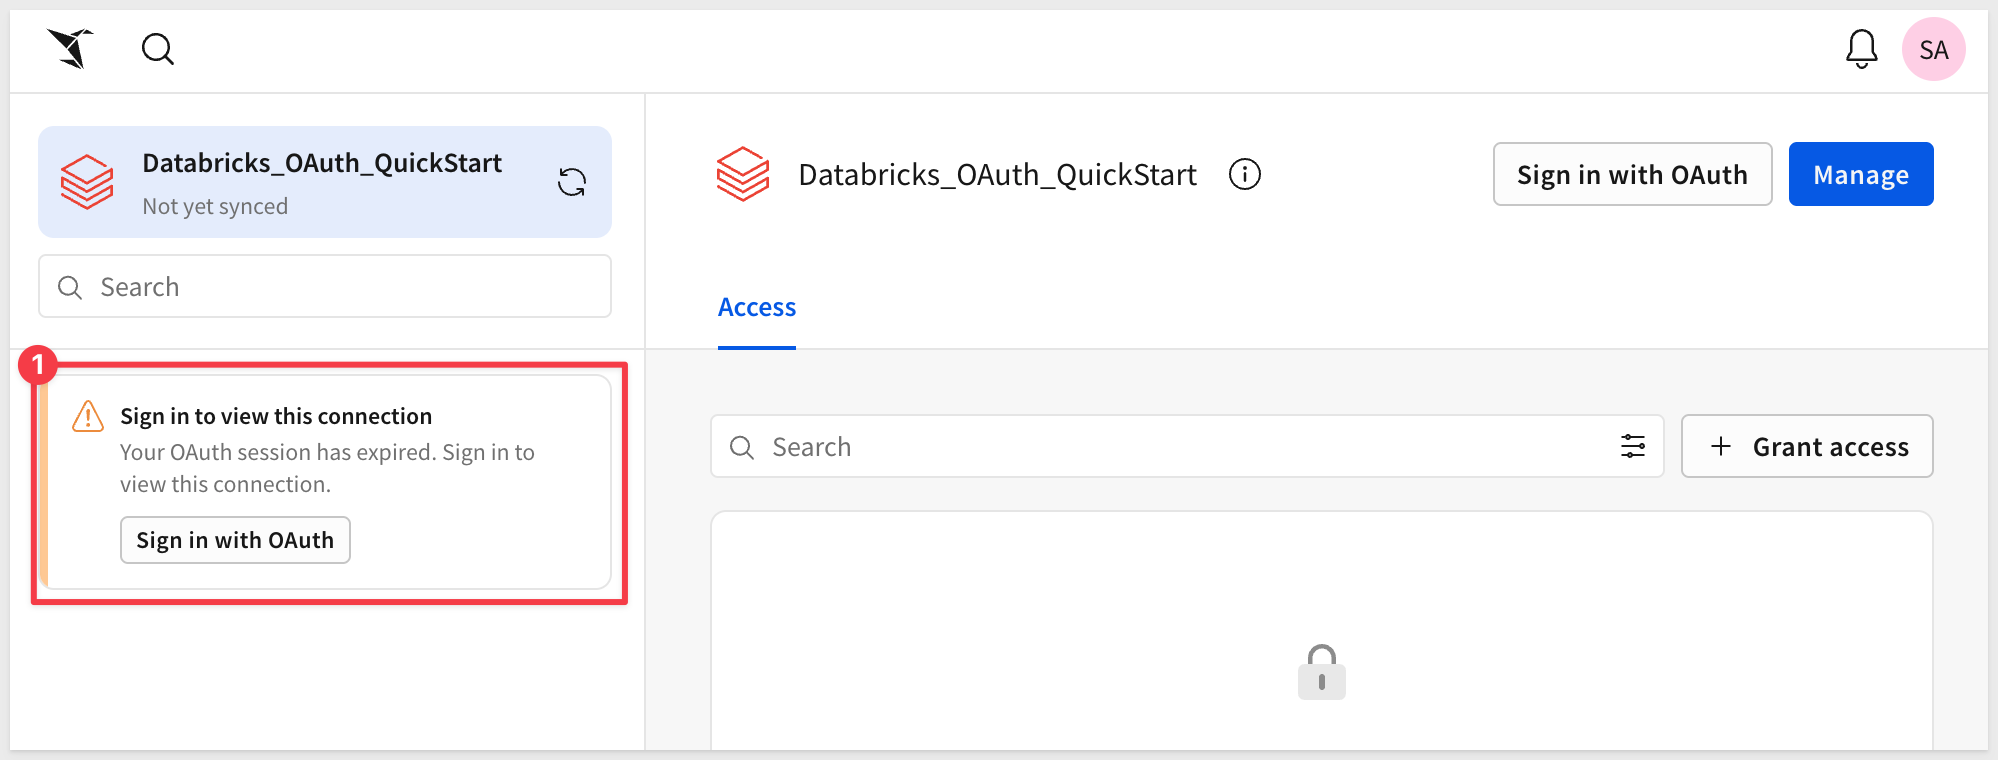Click the plus icon on Grant access
Screen dimensions: 1998x760
[x=1720, y=446]
